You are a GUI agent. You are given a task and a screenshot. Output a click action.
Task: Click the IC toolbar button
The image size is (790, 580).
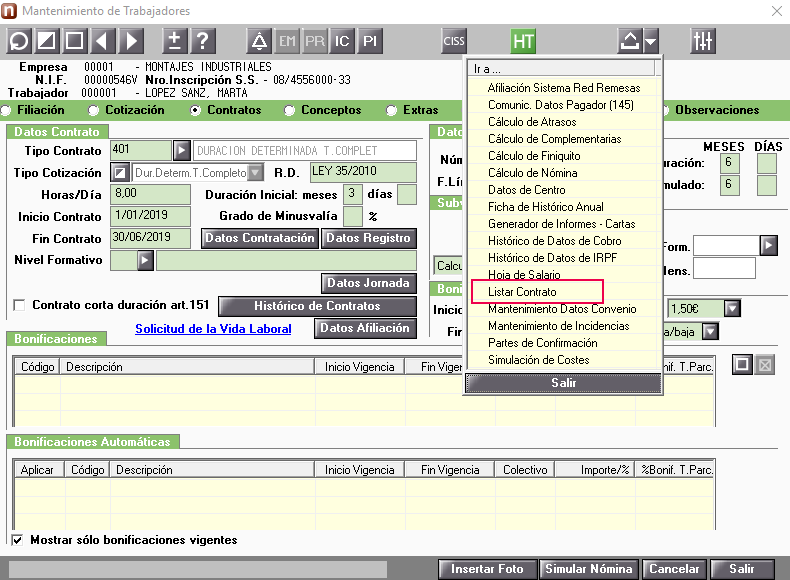pos(342,41)
